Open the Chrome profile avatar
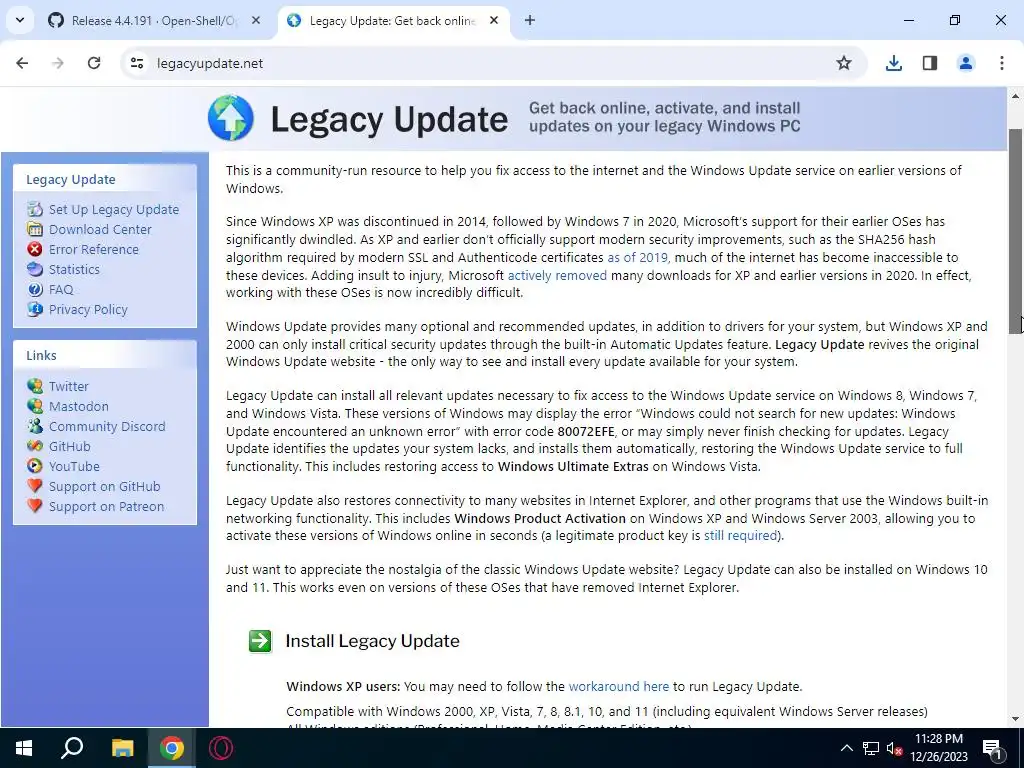Viewport: 1024px width, 768px height. (x=966, y=63)
